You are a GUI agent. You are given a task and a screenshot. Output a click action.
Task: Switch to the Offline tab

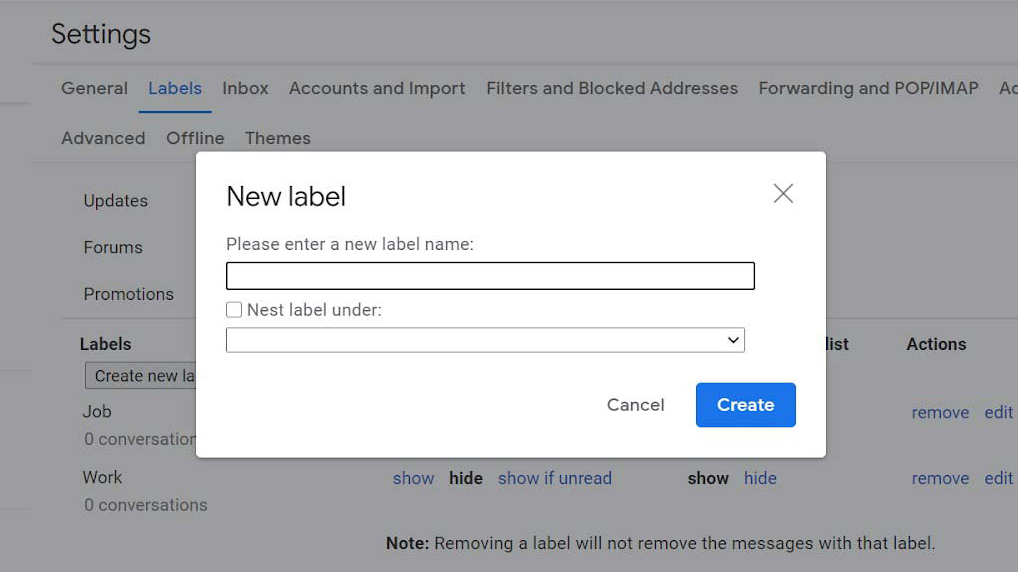tap(195, 138)
